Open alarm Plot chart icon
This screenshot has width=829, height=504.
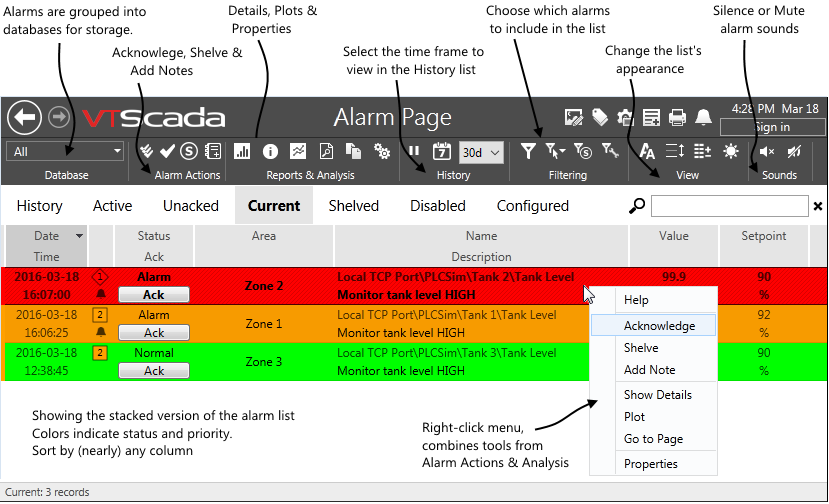(298, 152)
